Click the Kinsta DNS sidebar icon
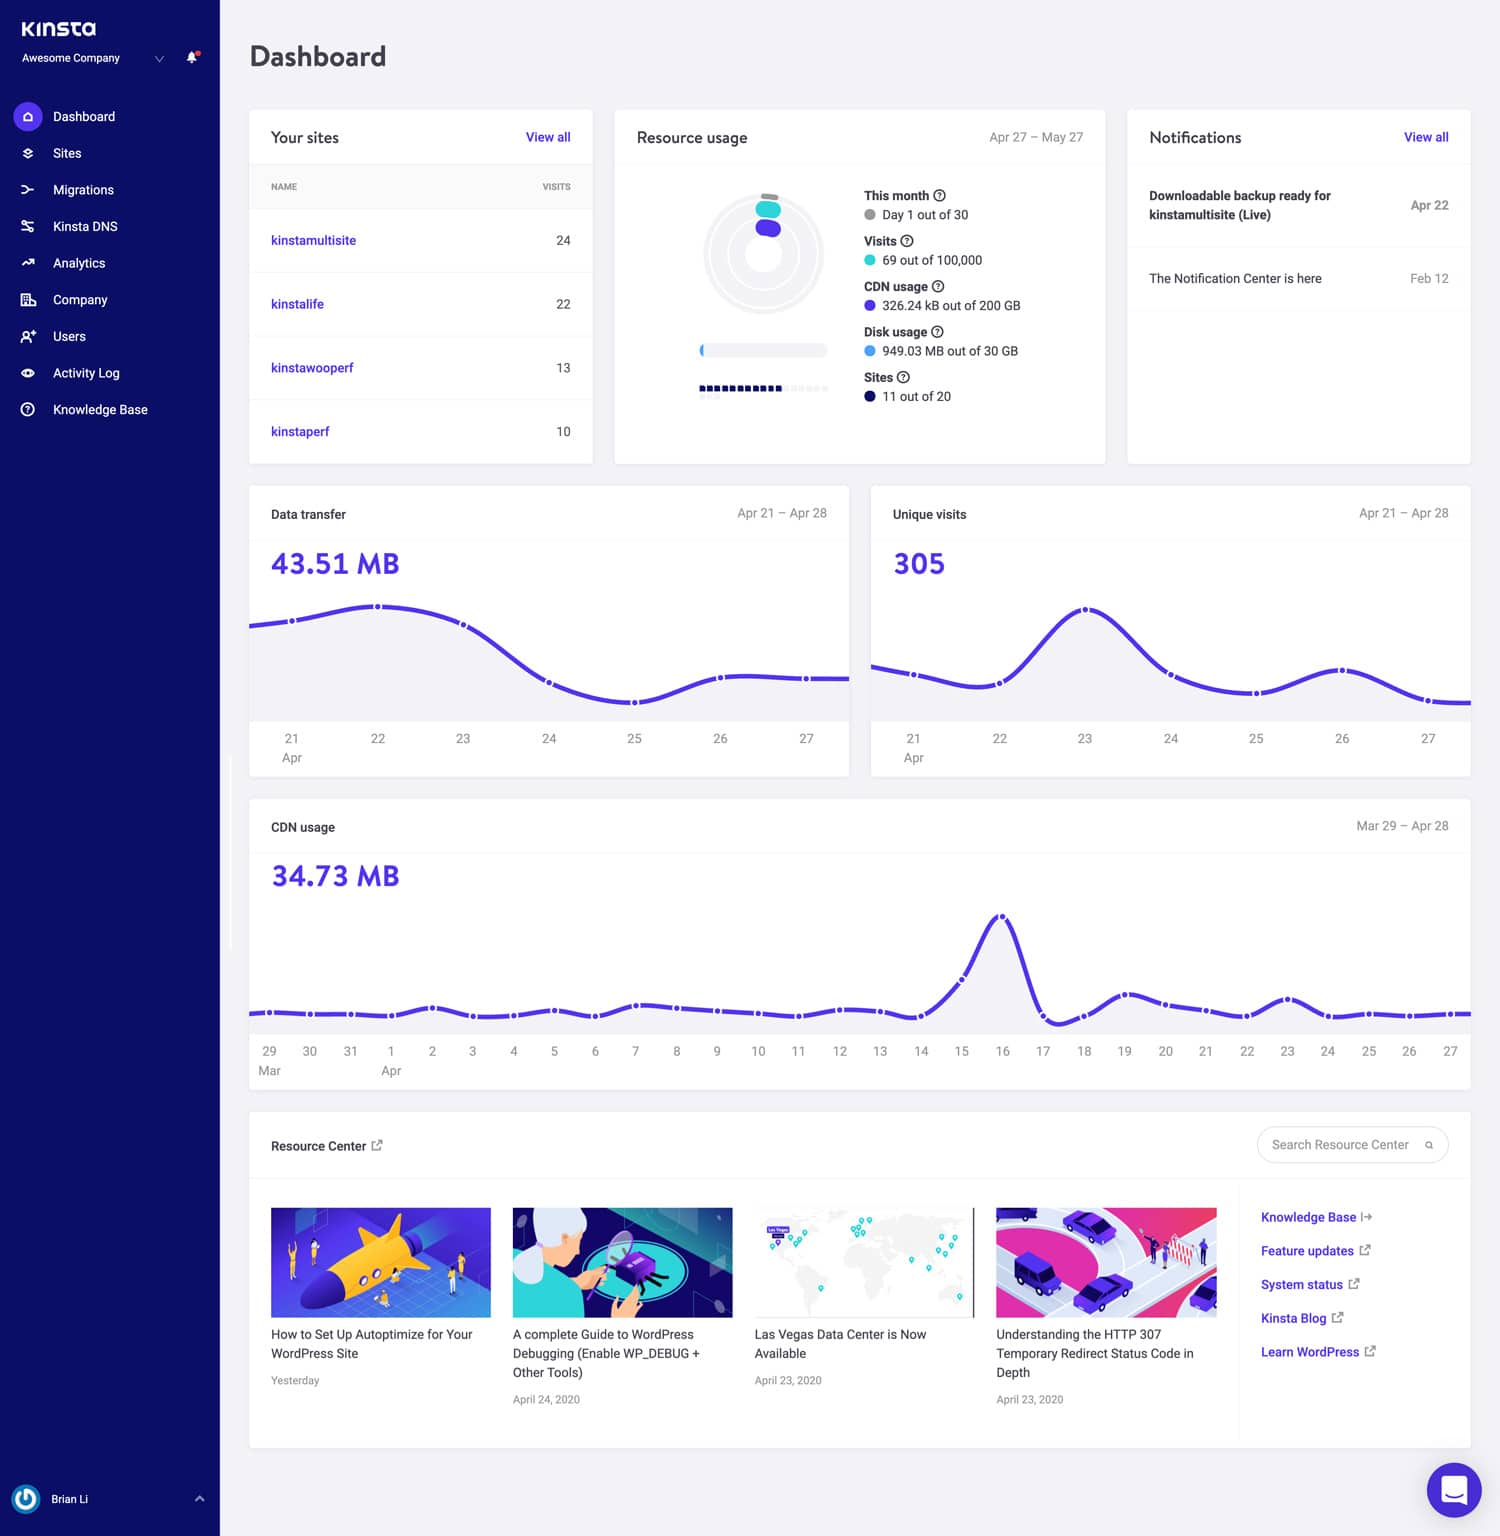1500x1536 pixels. [28, 227]
